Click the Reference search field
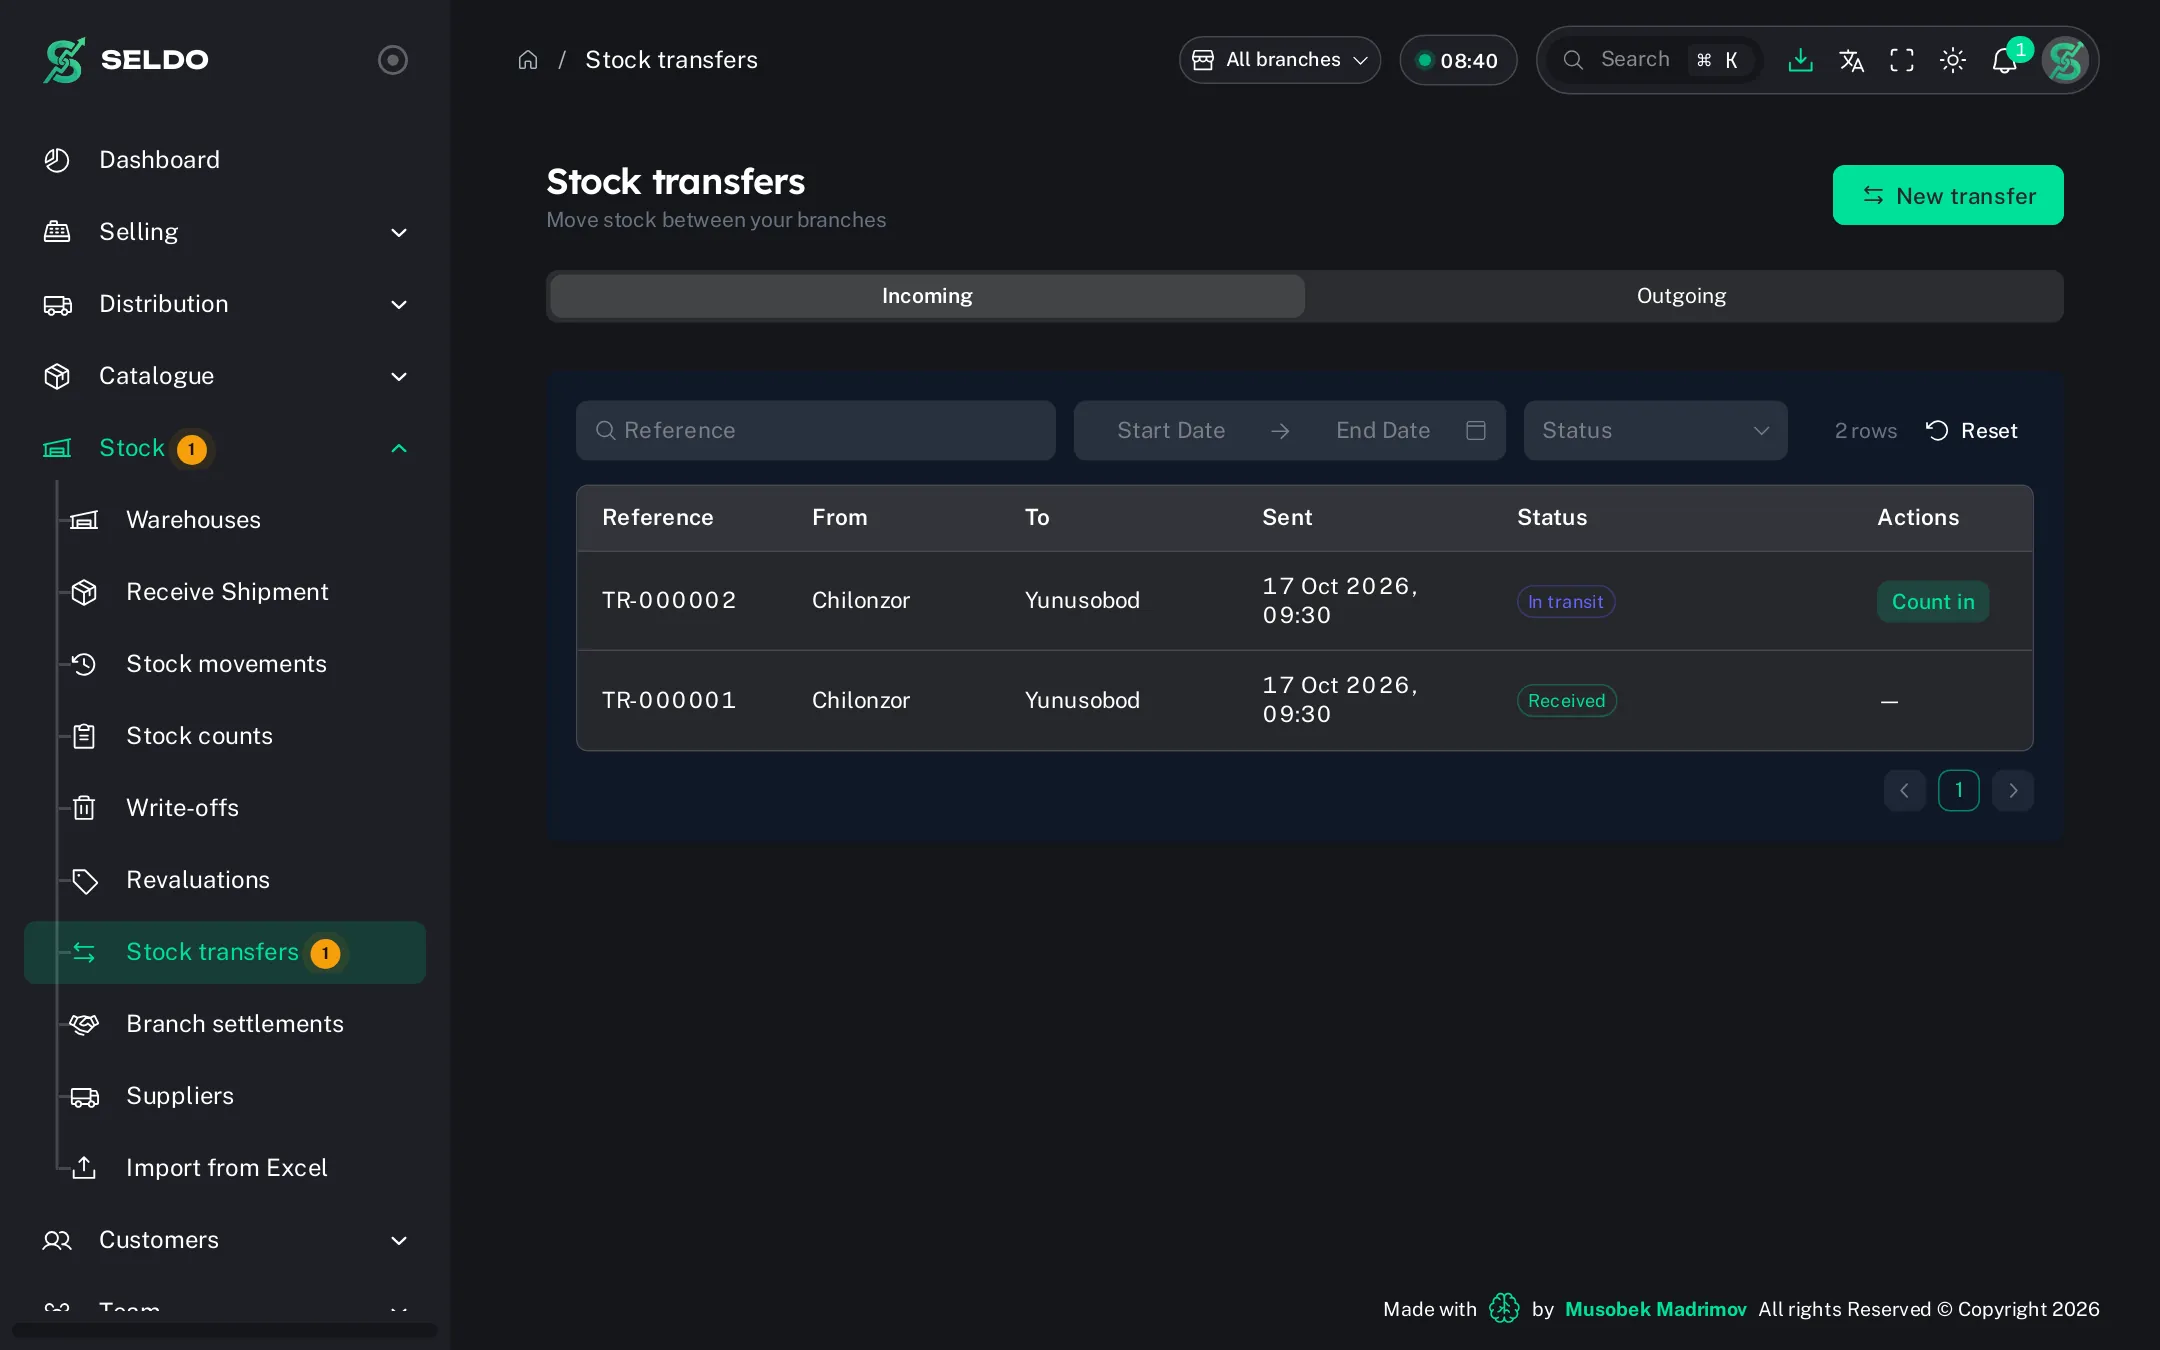Viewport: 2160px width, 1350px height. [x=816, y=431]
